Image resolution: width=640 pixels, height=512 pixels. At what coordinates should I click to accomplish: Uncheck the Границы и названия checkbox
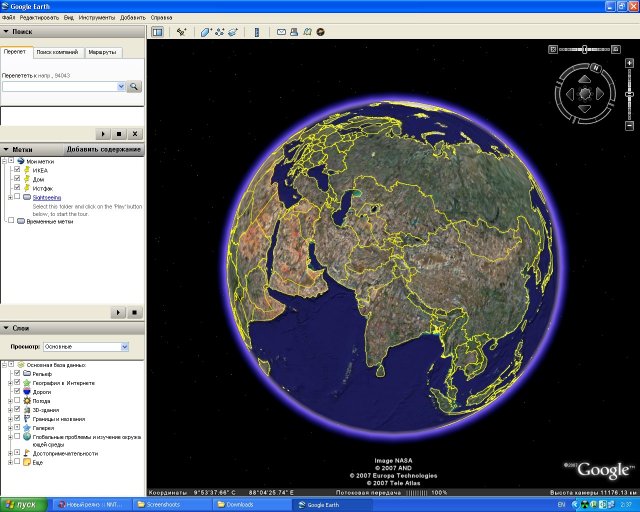[x=17, y=418]
